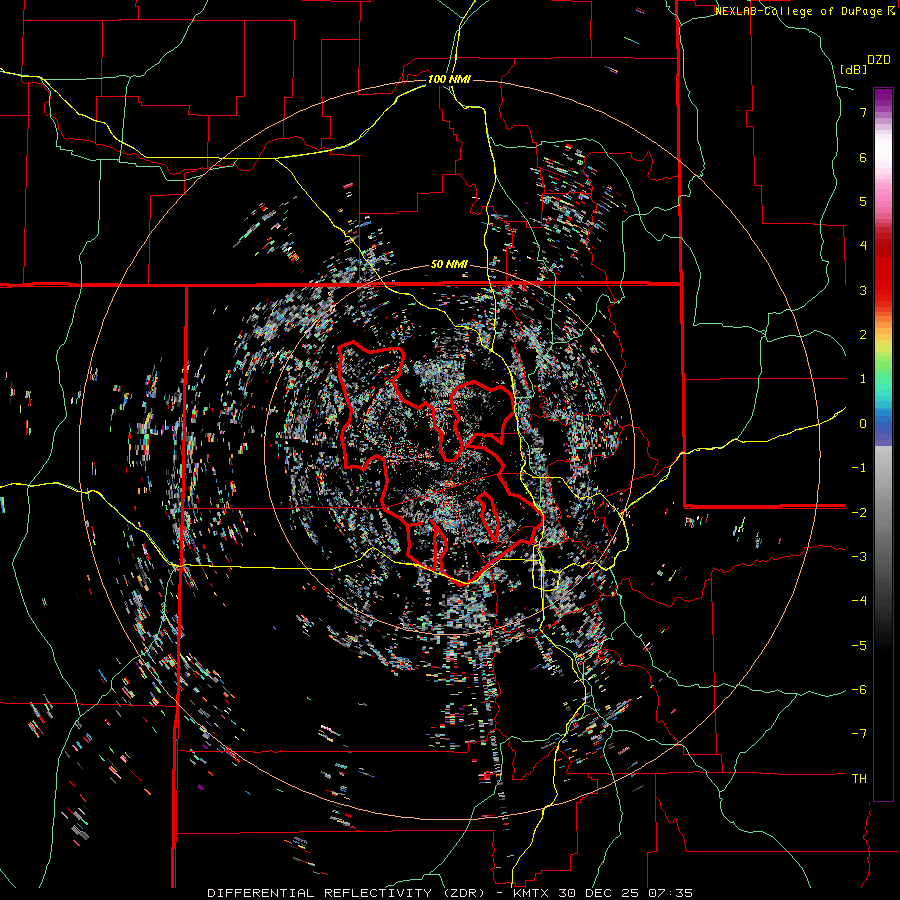
Task: Click the 0 value on the color scale
Action: [x=863, y=424]
